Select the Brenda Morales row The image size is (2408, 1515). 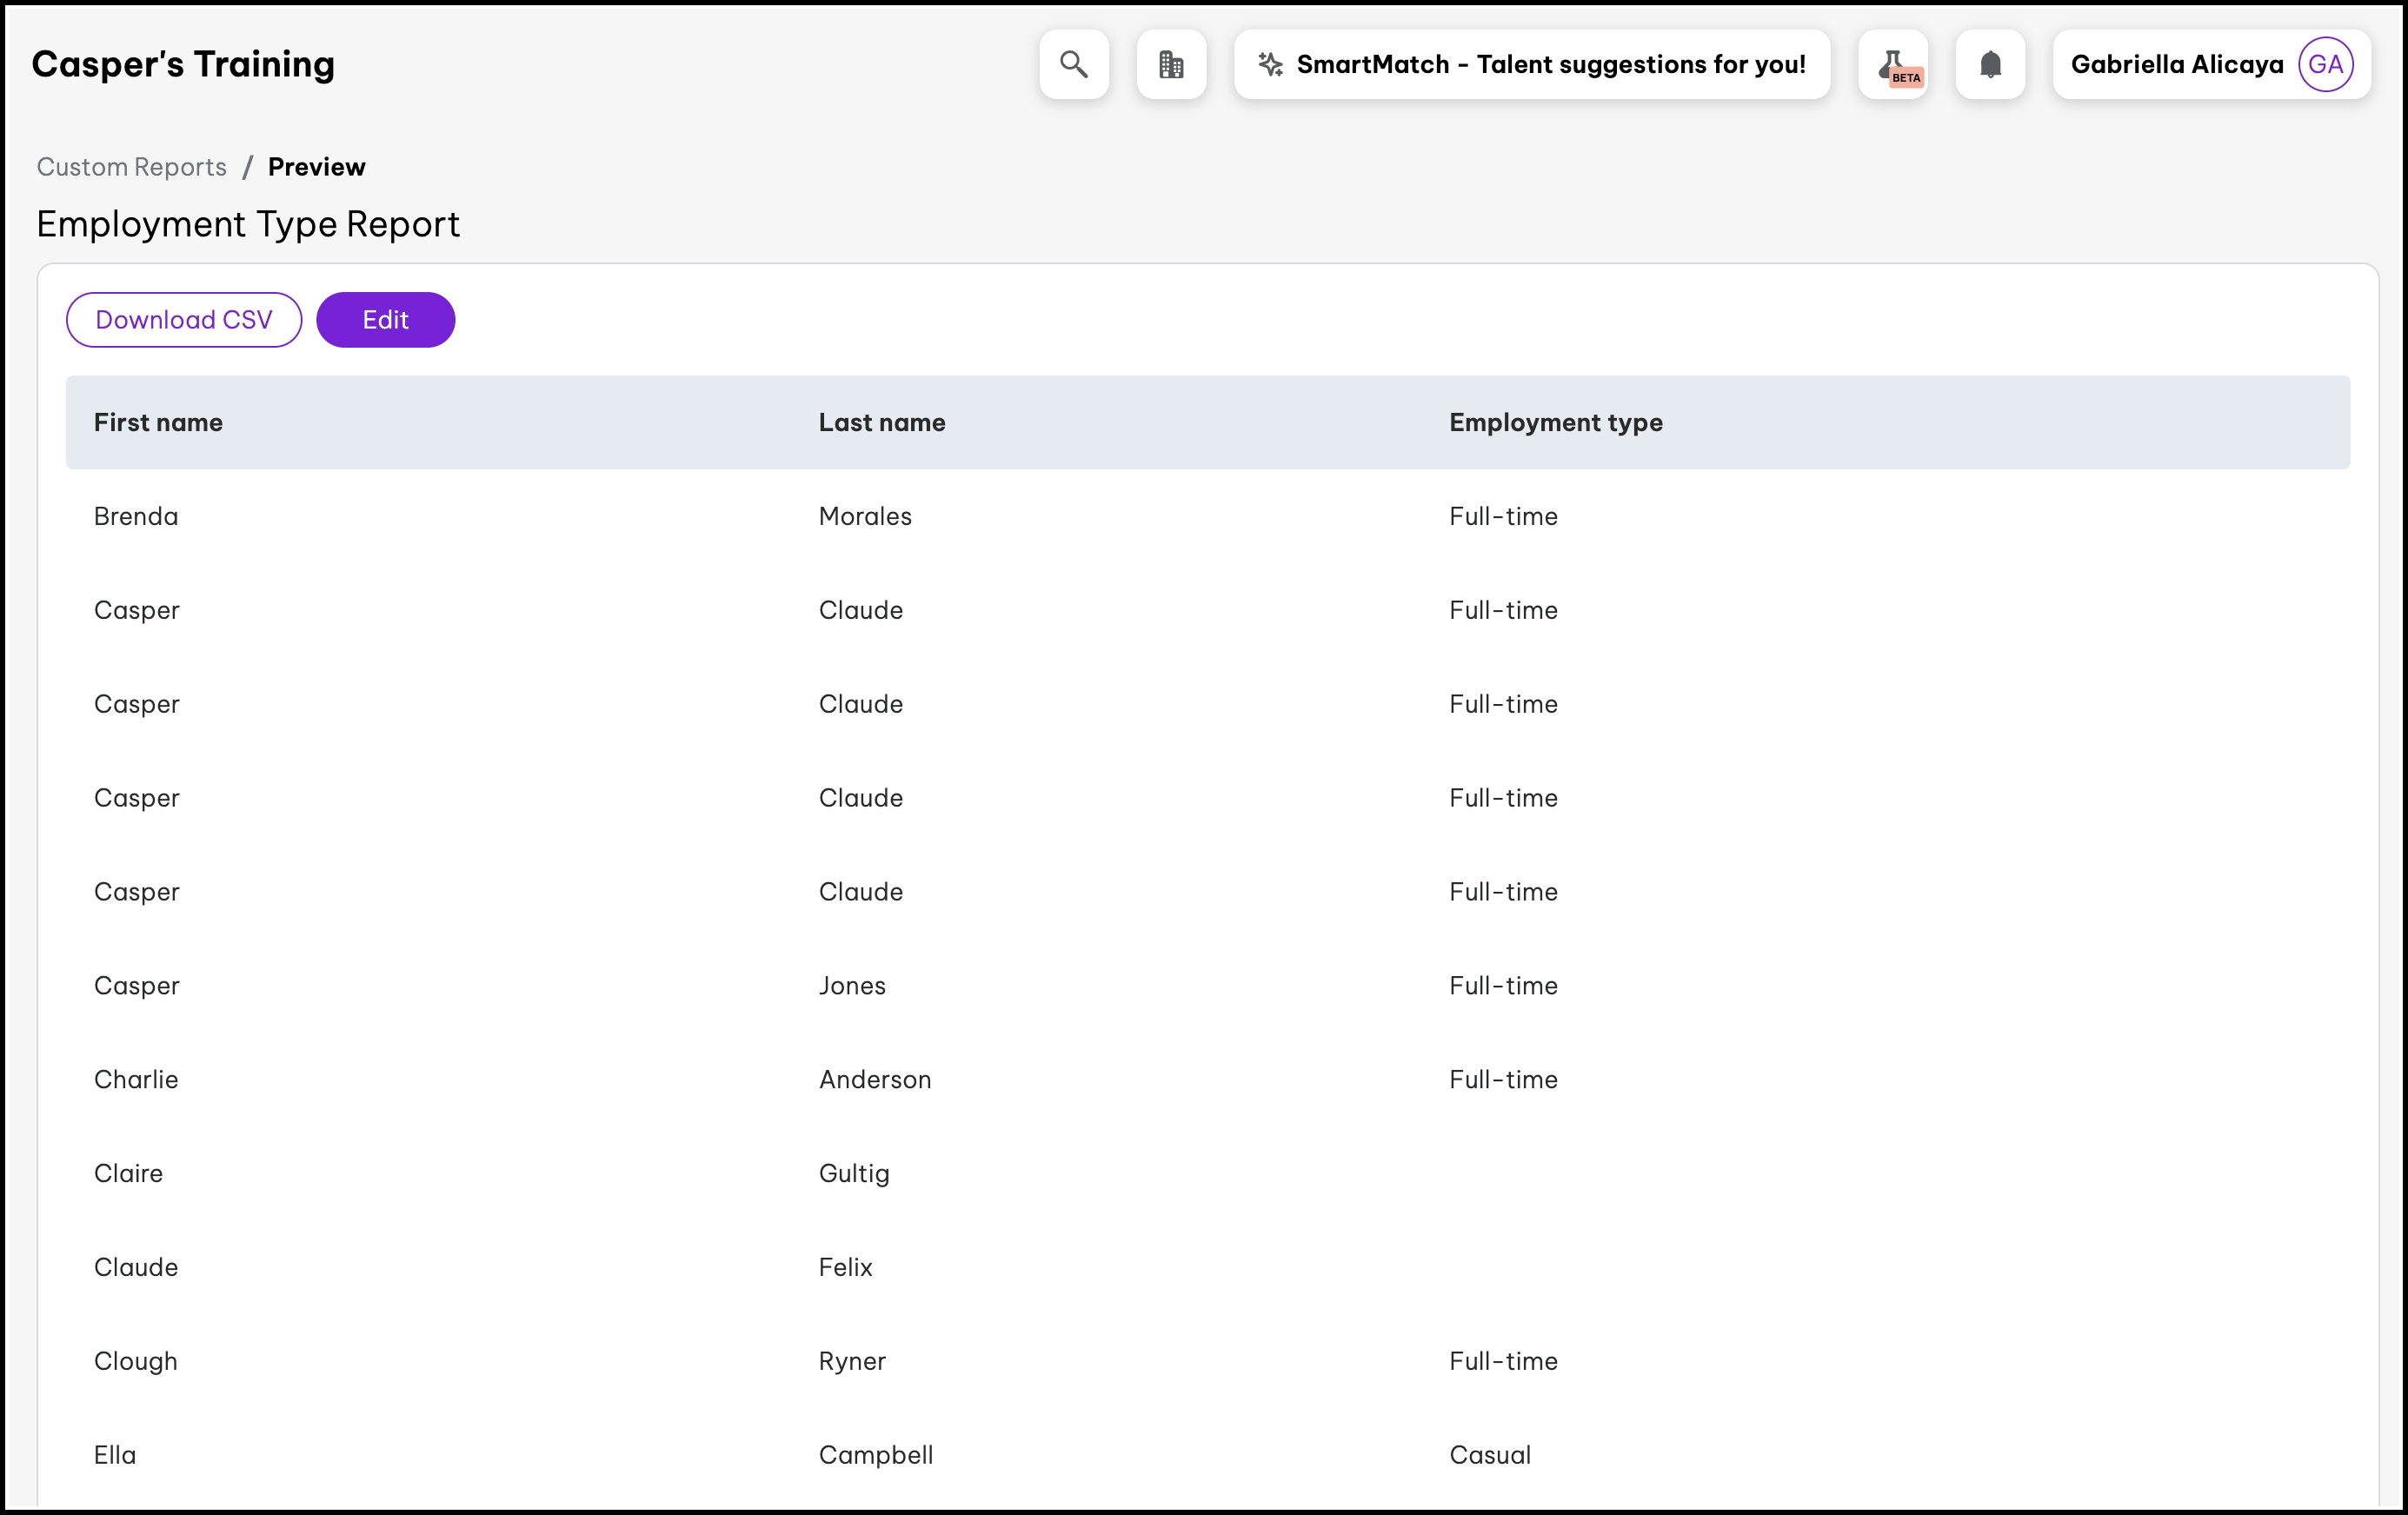pos(136,516)
